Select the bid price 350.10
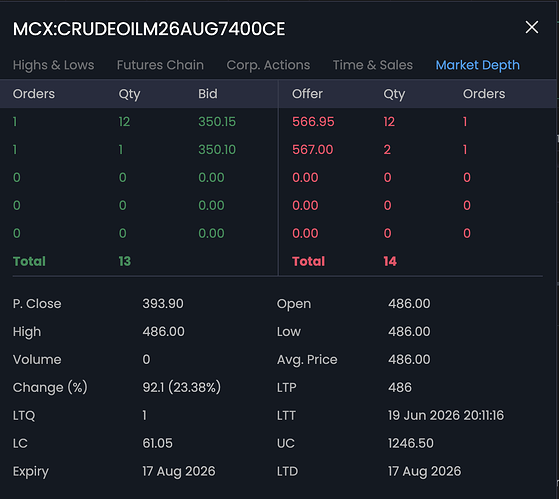Viewport: 559px width, 499px height. click(217, 149)
